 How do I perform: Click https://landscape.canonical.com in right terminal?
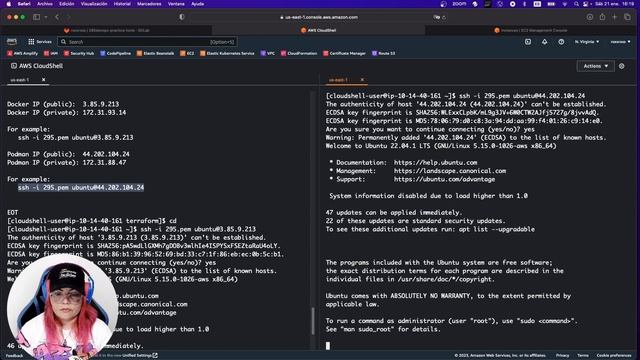[450, 171]
